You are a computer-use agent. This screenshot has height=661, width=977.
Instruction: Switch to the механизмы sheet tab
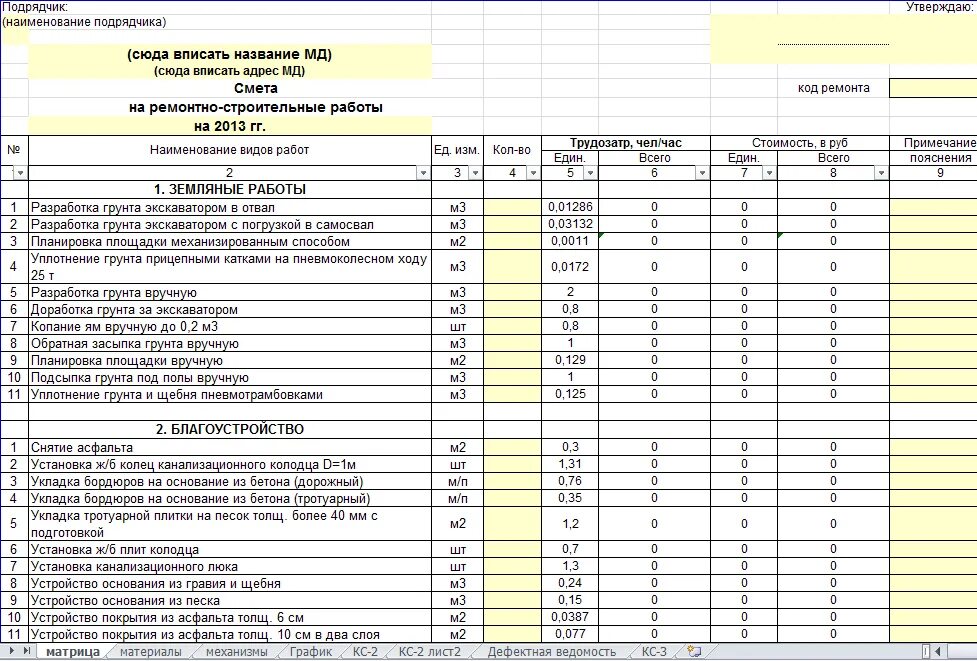pyautogui.click(x=236, y=652)
